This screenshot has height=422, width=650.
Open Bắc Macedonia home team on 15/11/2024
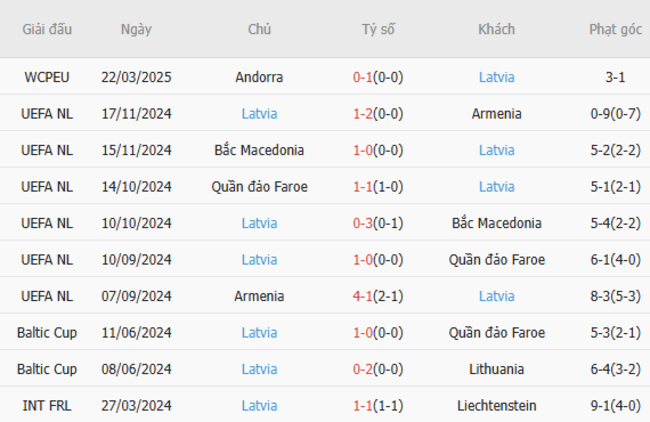click(x=259, y=150)
